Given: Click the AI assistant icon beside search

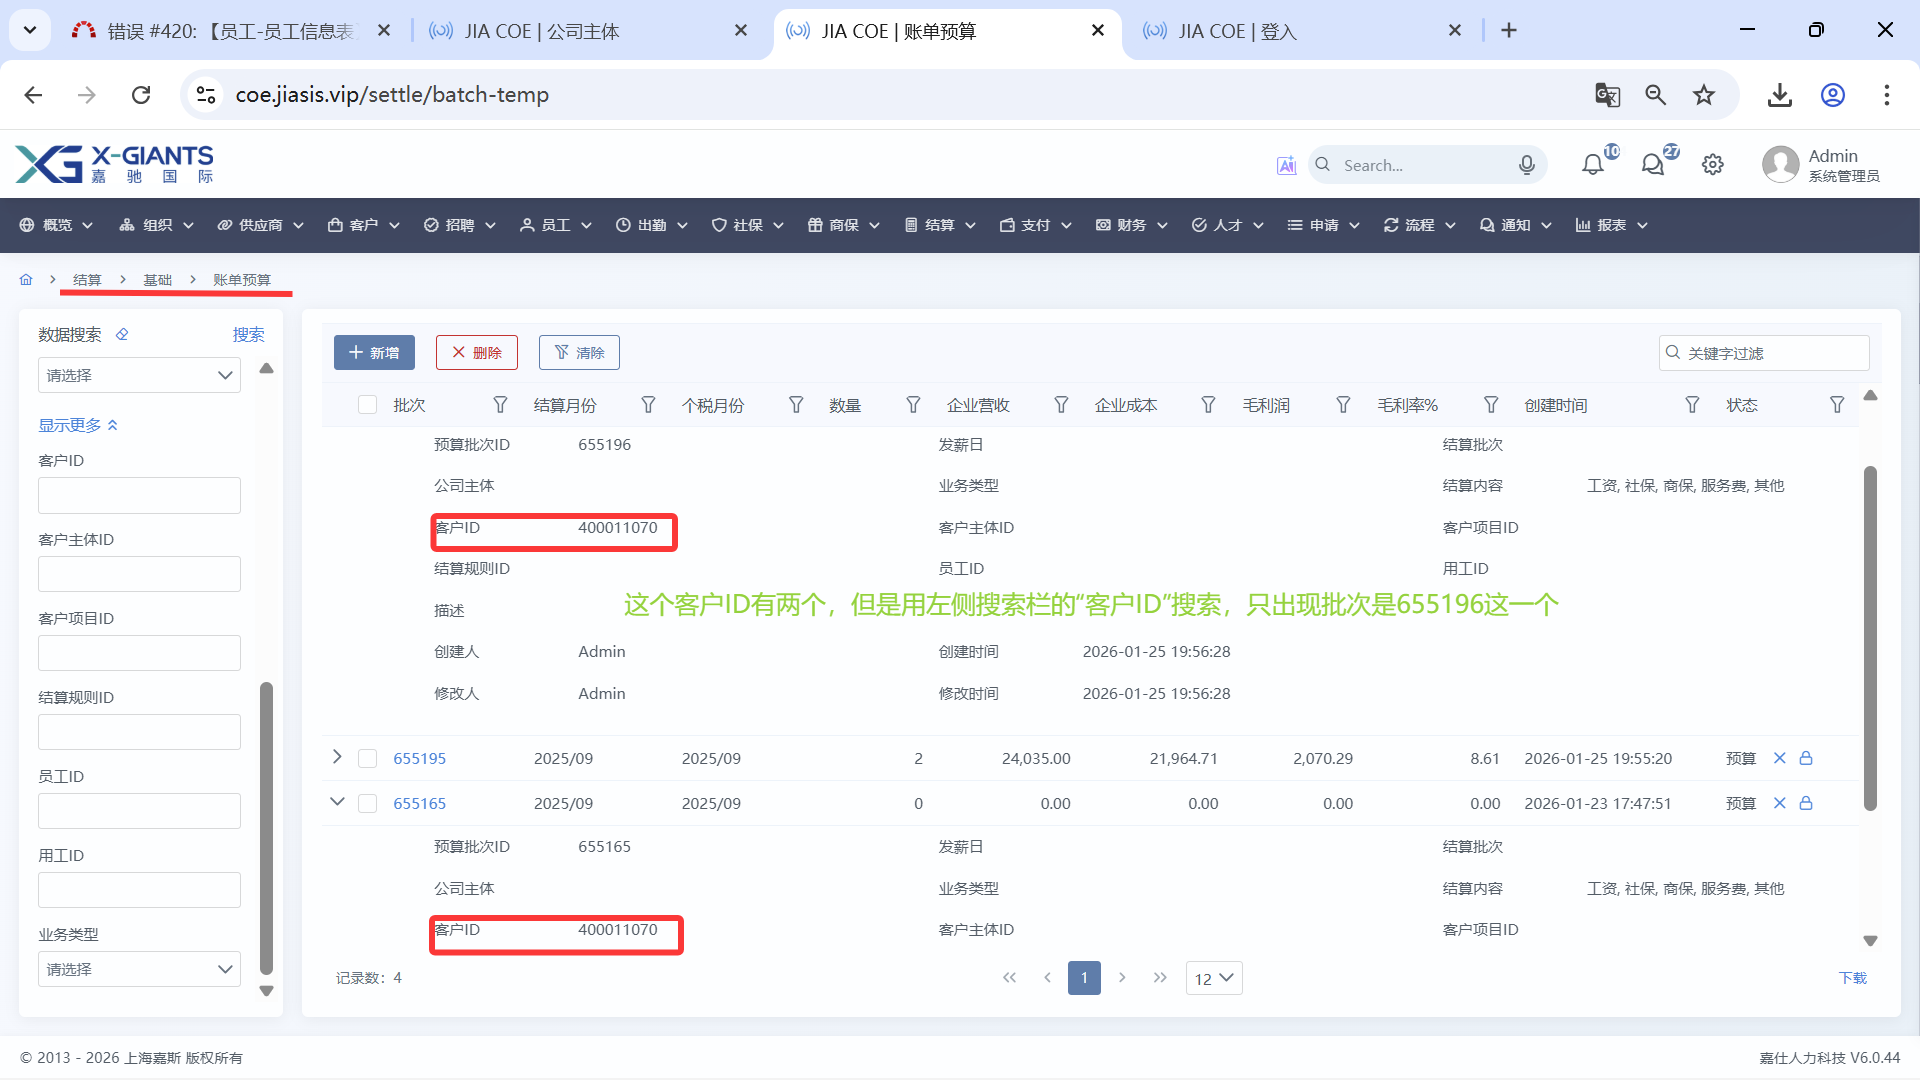Looking at the screenshot, I should 1286,165.
